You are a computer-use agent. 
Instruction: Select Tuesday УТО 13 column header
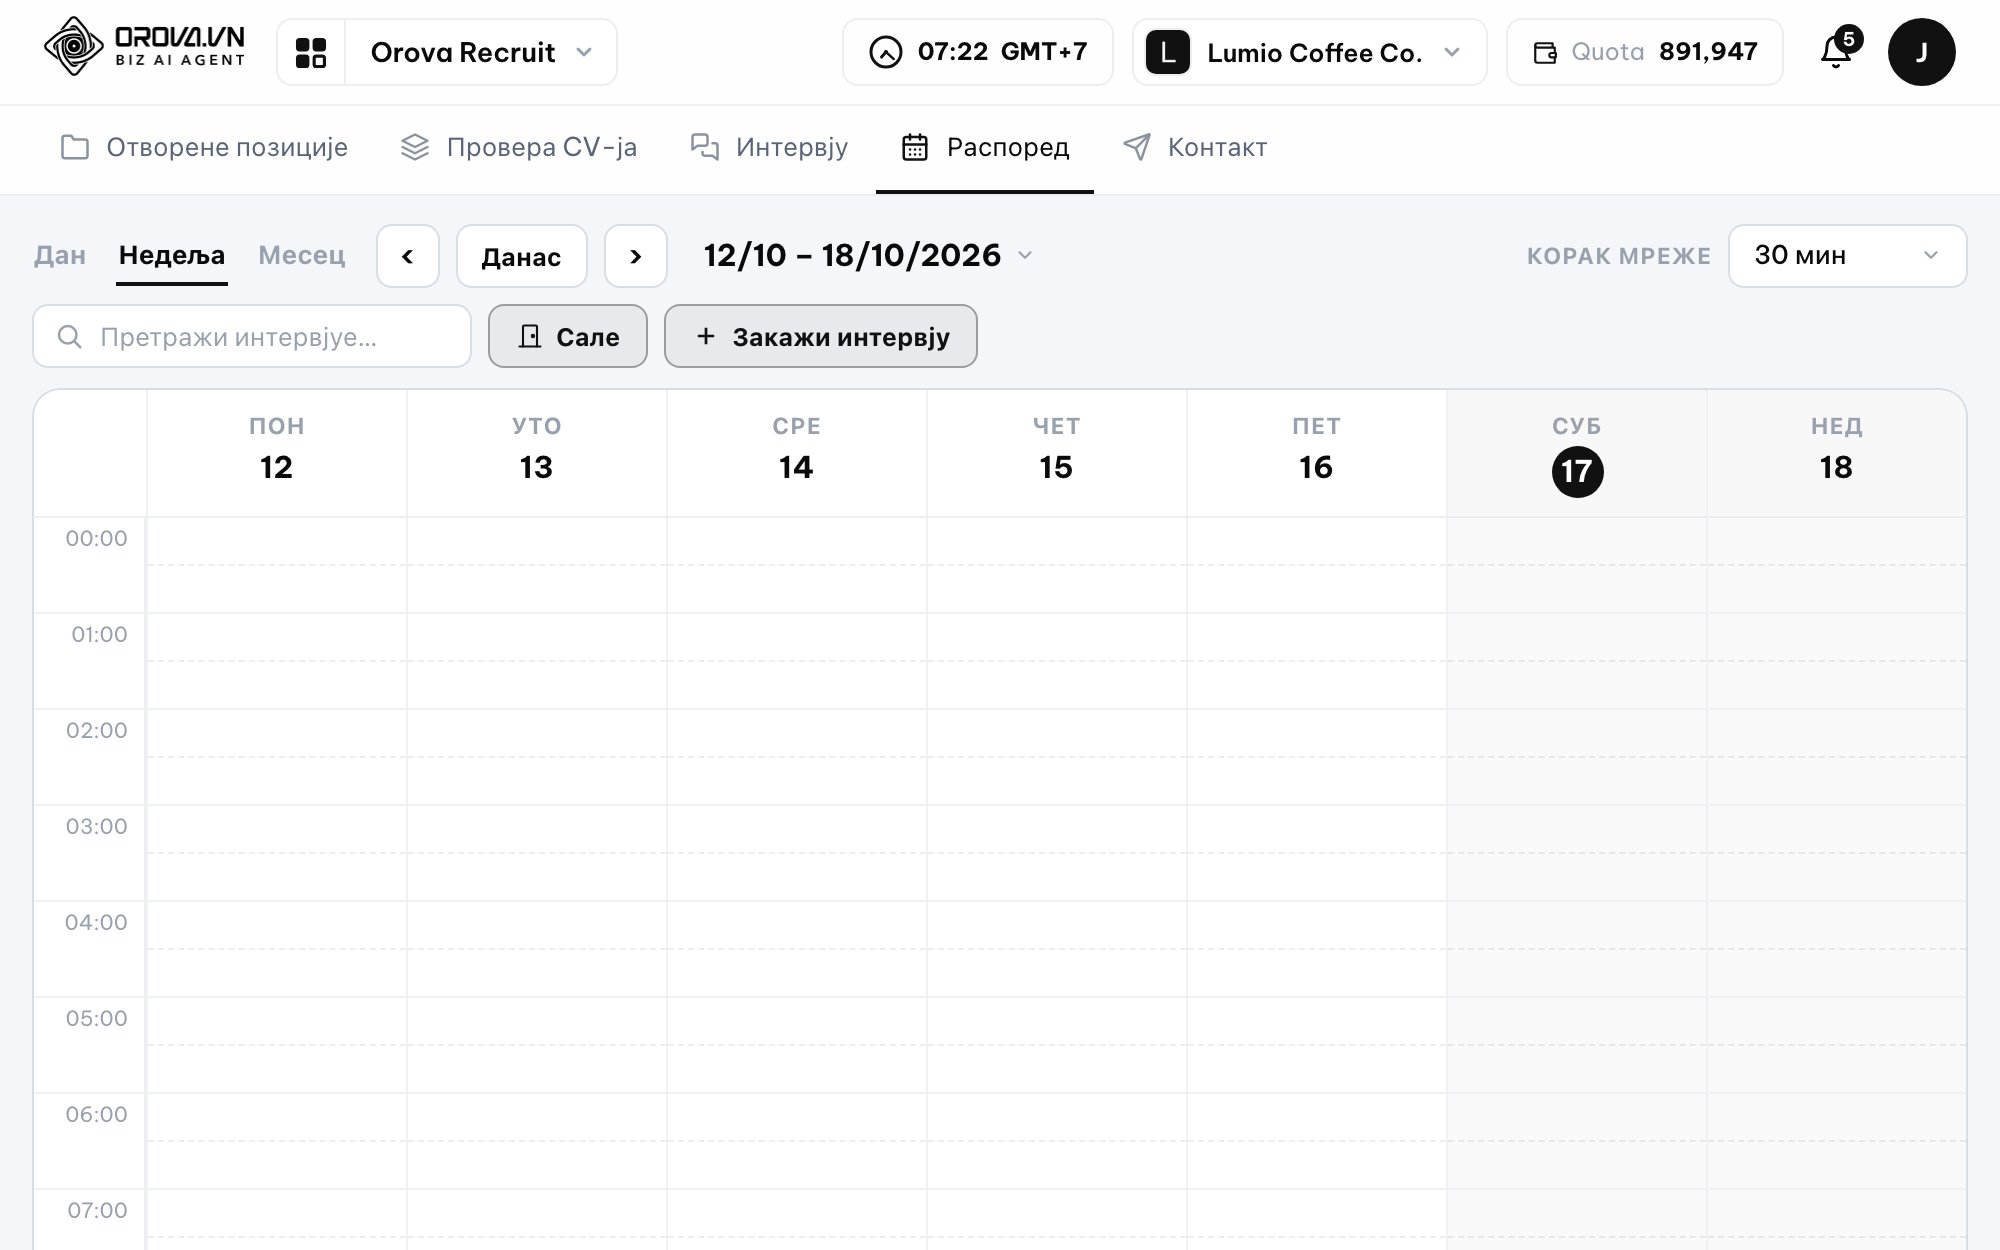tap(537, 452)
